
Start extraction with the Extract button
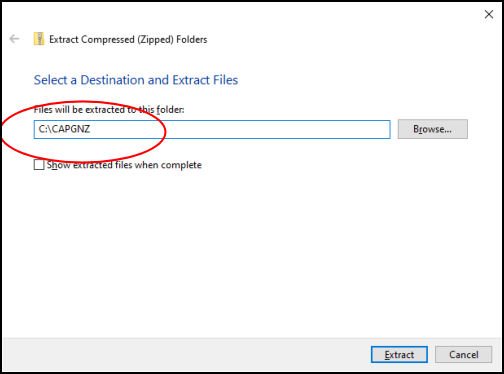399,355
